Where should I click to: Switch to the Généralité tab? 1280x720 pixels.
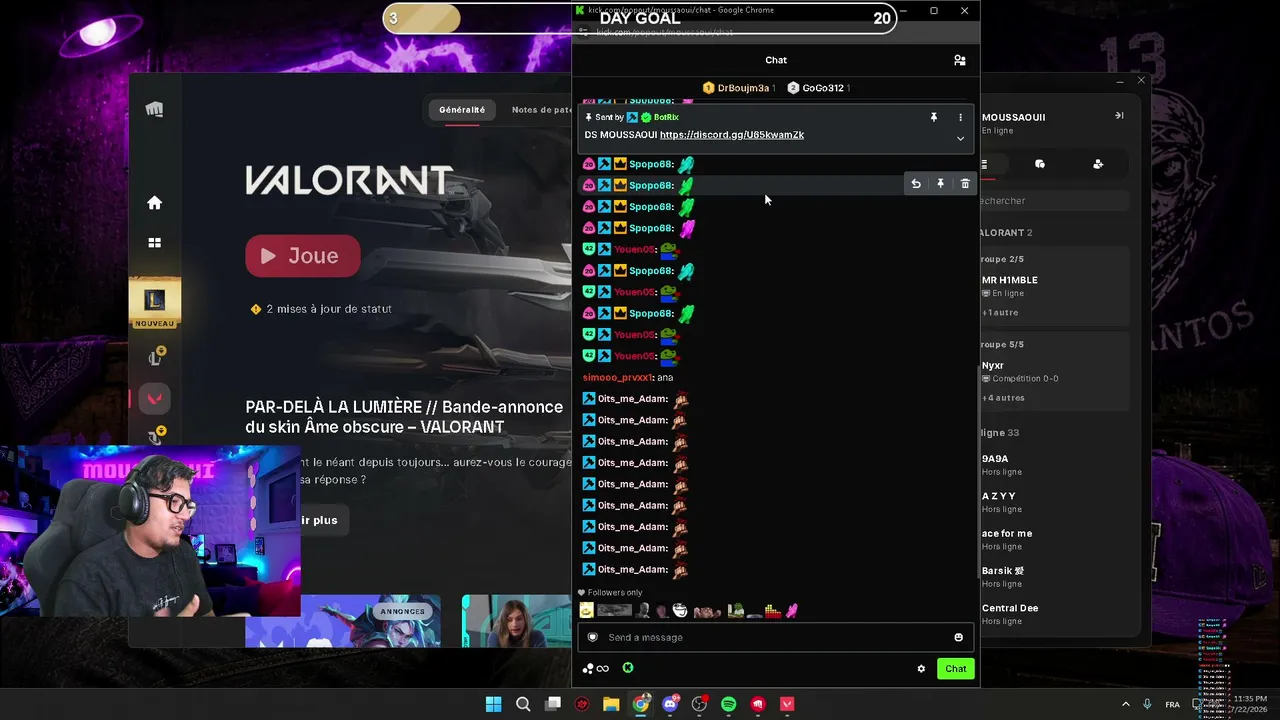[462, 110]
